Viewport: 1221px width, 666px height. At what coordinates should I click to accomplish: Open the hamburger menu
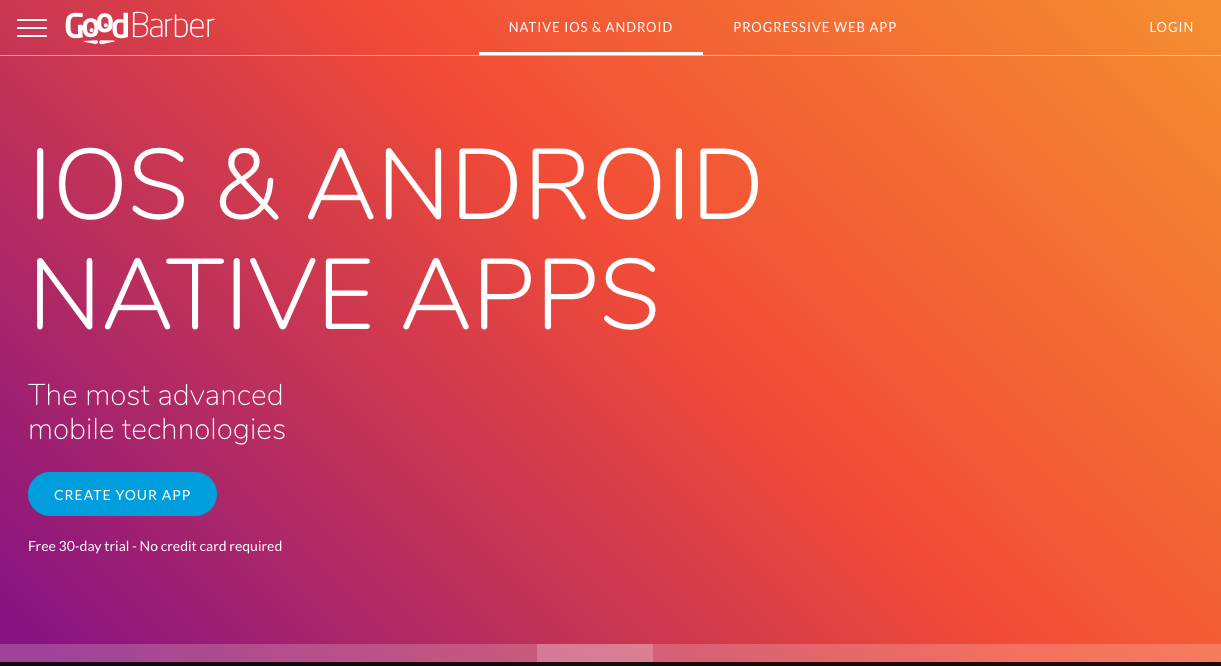click(x=32, y=28)
